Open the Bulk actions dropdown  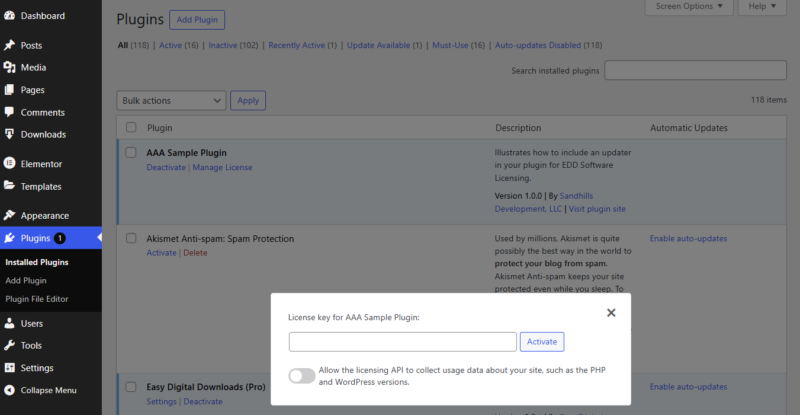(x=171, y=101)
